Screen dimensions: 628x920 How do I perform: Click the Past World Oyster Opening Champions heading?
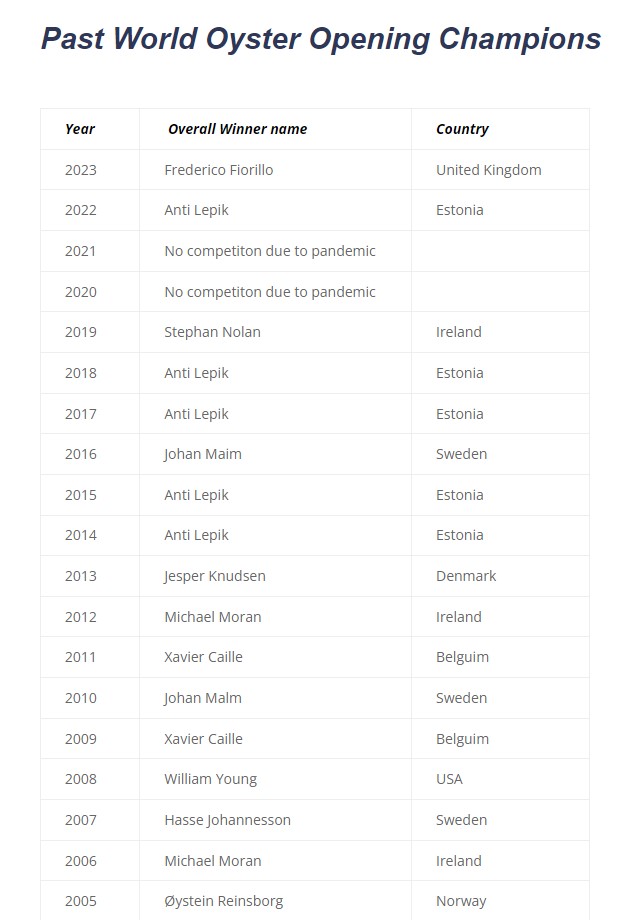point(321,39)
